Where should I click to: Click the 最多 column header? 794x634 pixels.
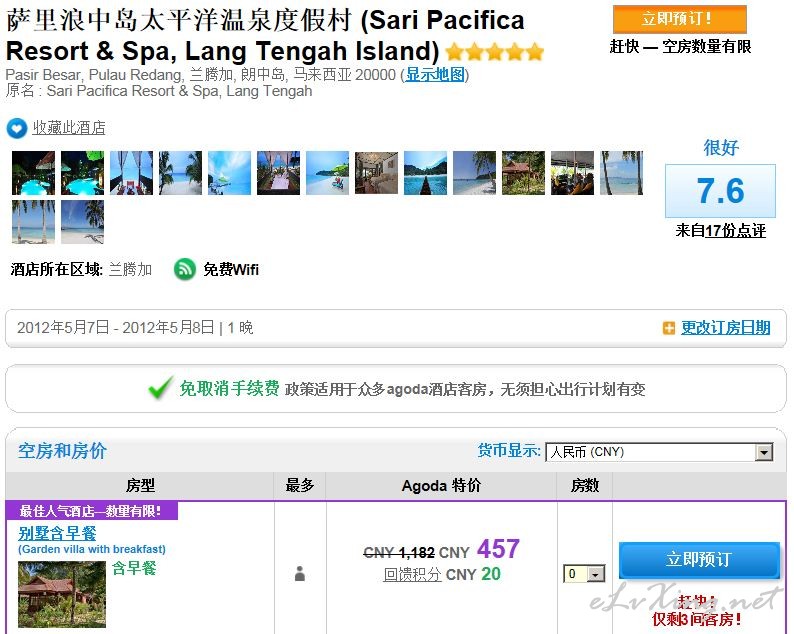[x=300, y=486]
